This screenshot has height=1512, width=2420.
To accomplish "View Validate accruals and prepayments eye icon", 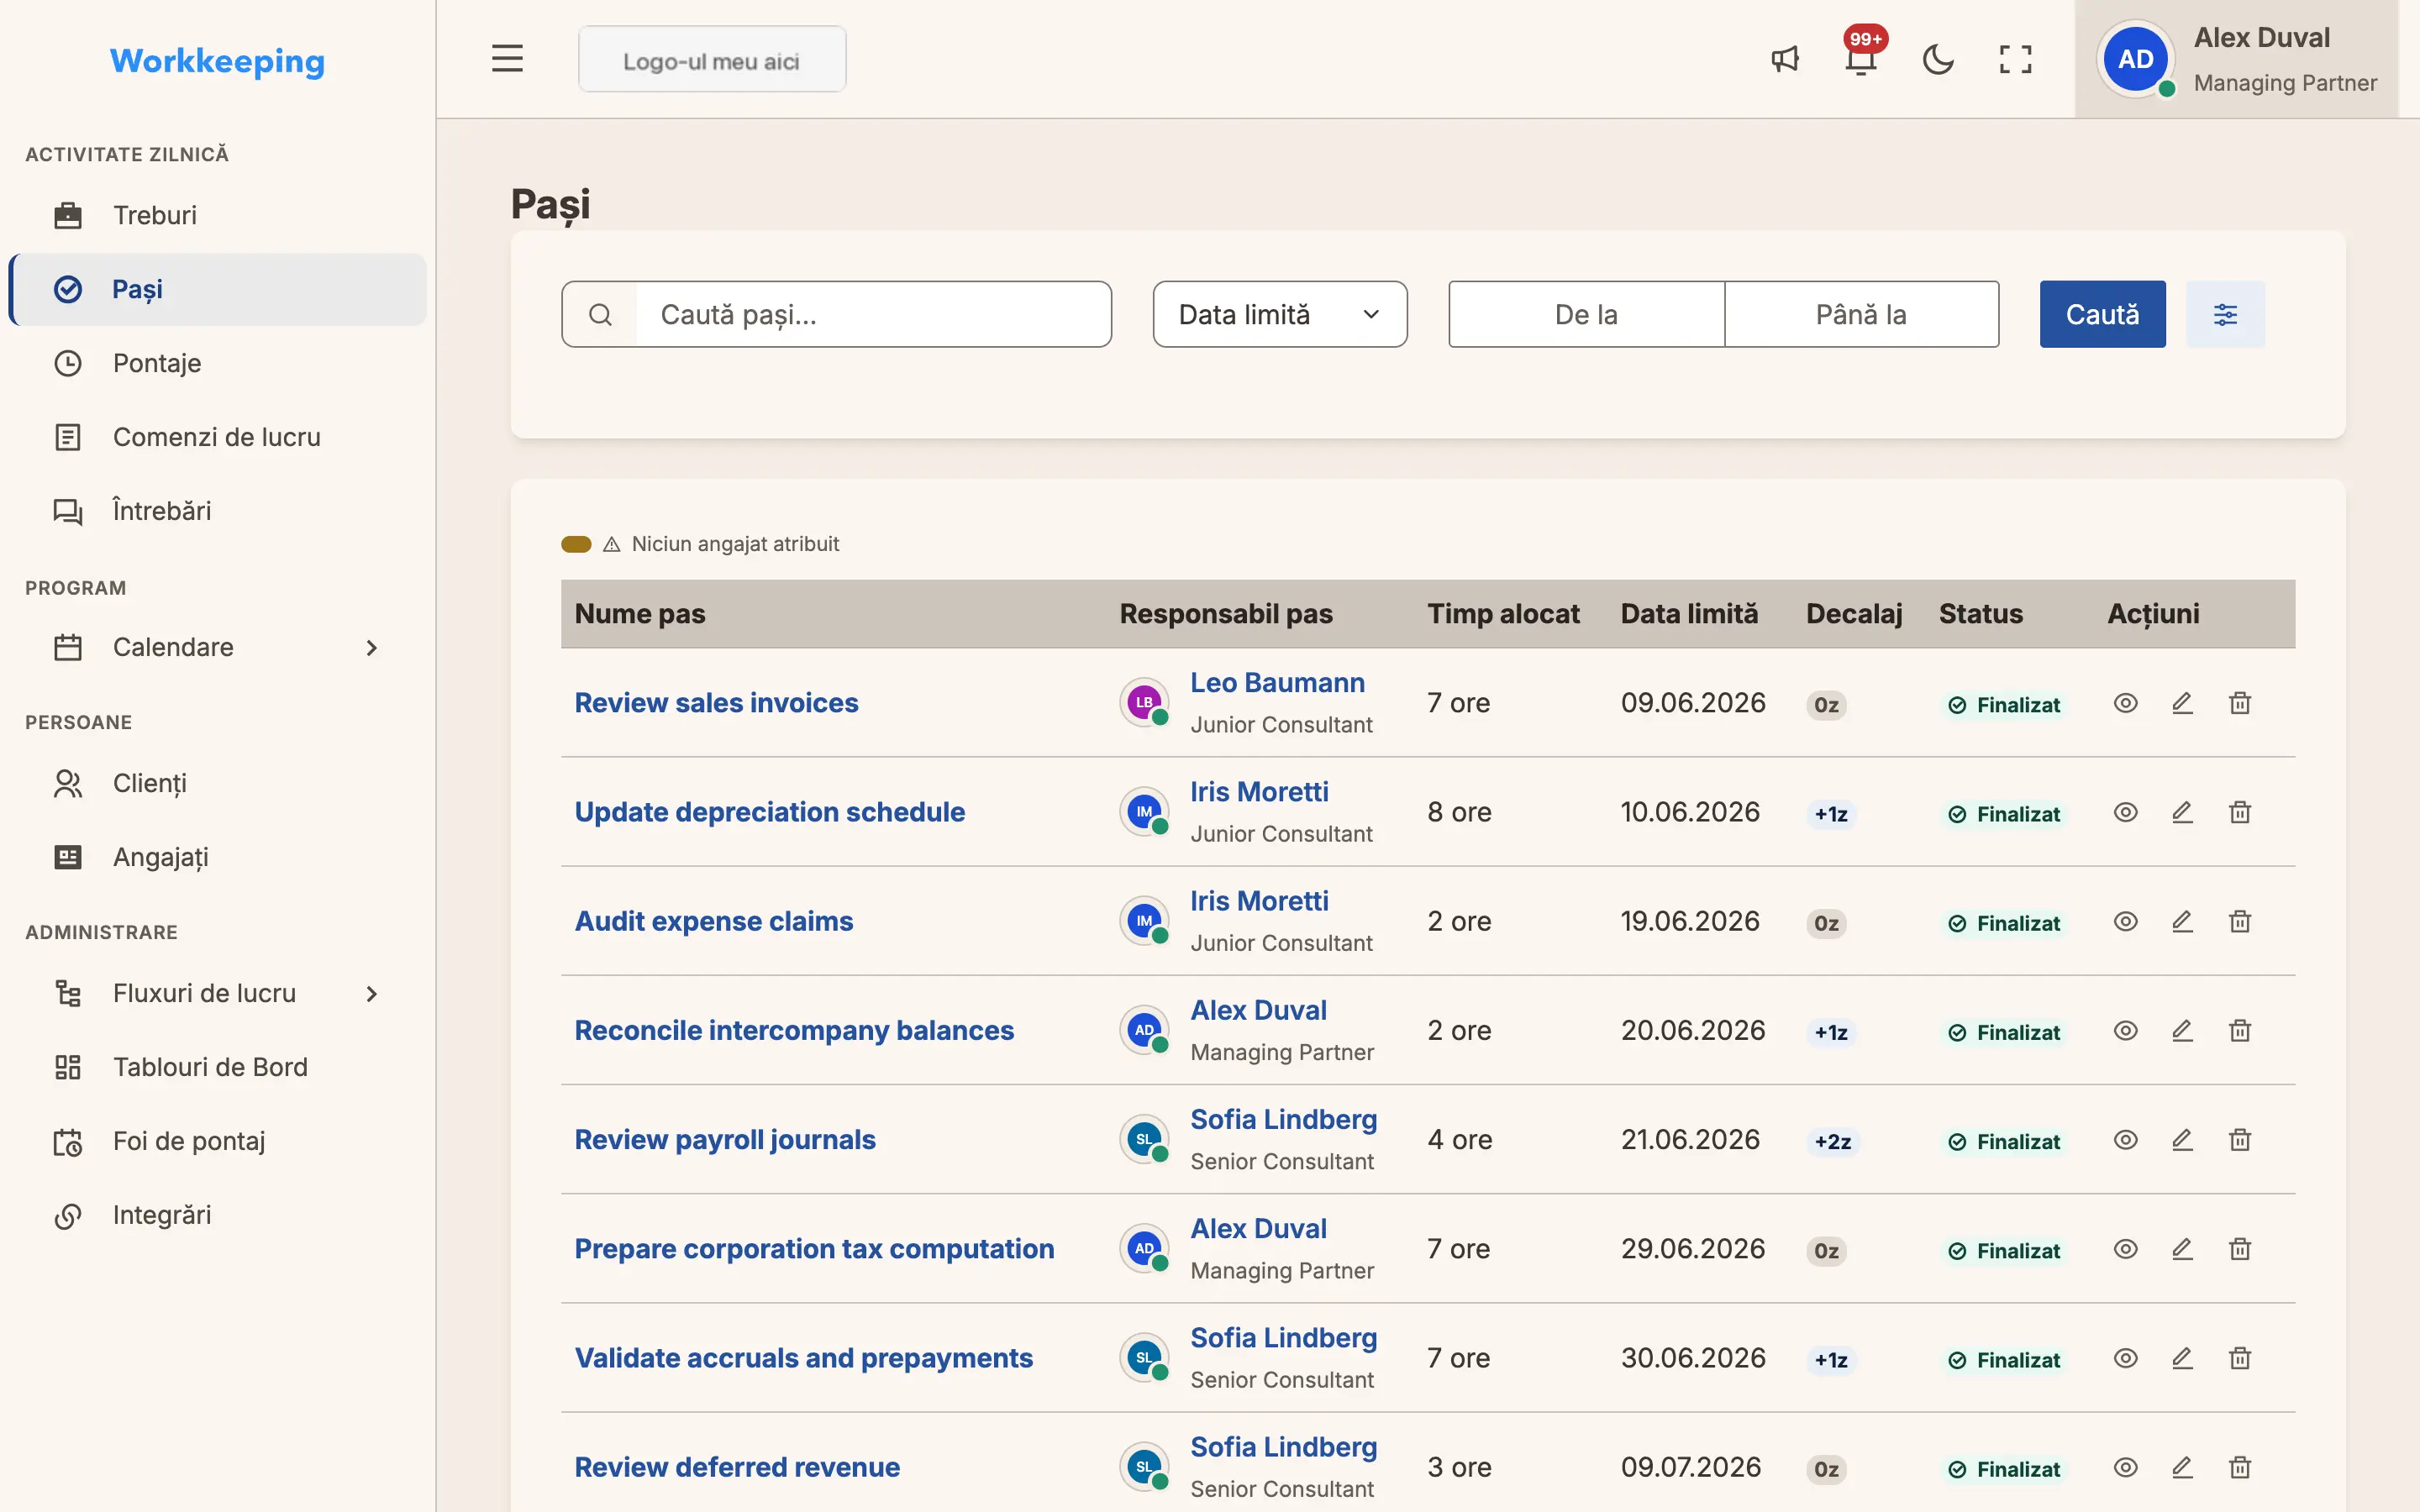I will [2125, 1358].
